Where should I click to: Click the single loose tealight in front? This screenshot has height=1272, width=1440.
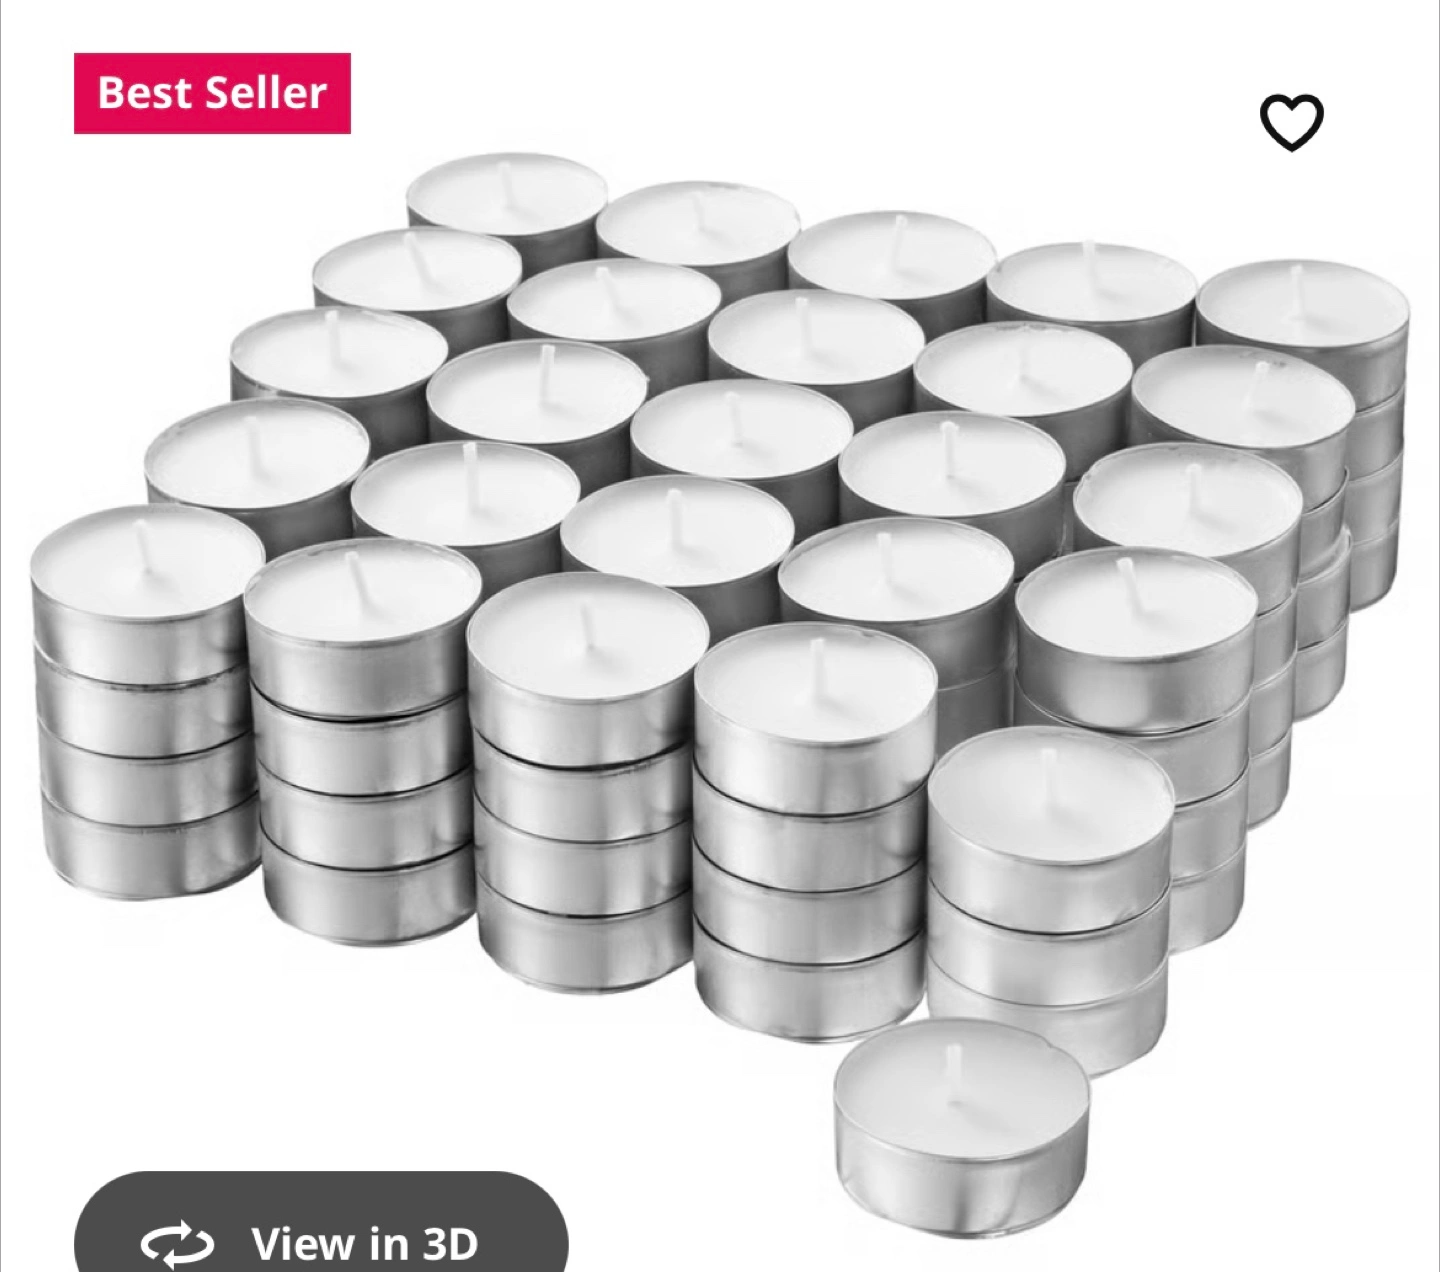[960, 1113]
